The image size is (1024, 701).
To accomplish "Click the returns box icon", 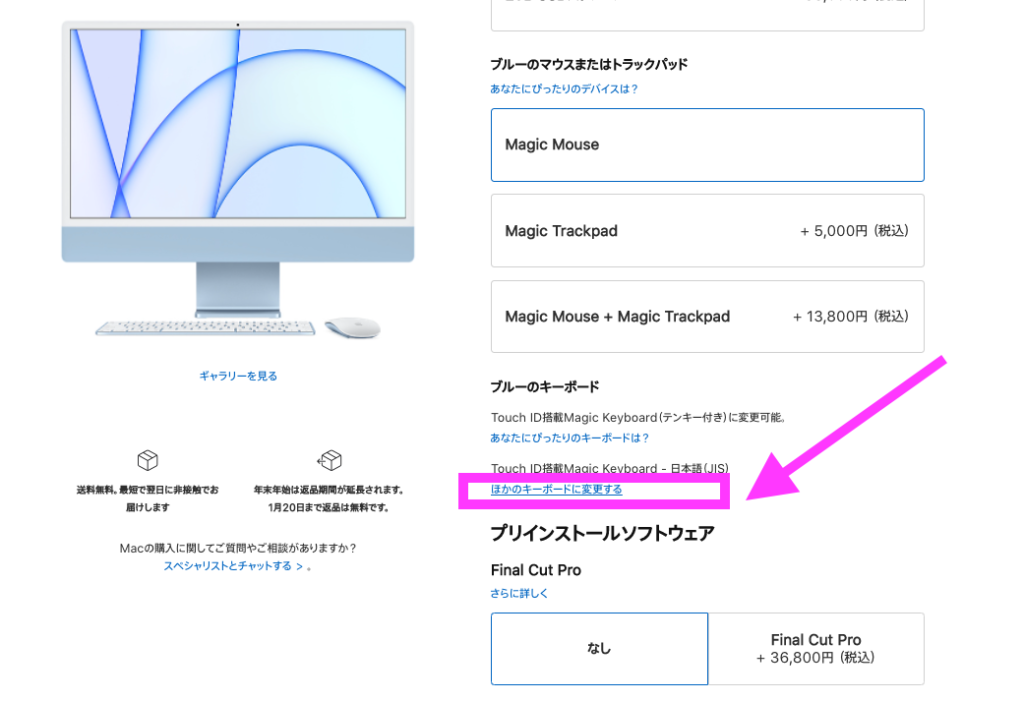I will [329, 460].
